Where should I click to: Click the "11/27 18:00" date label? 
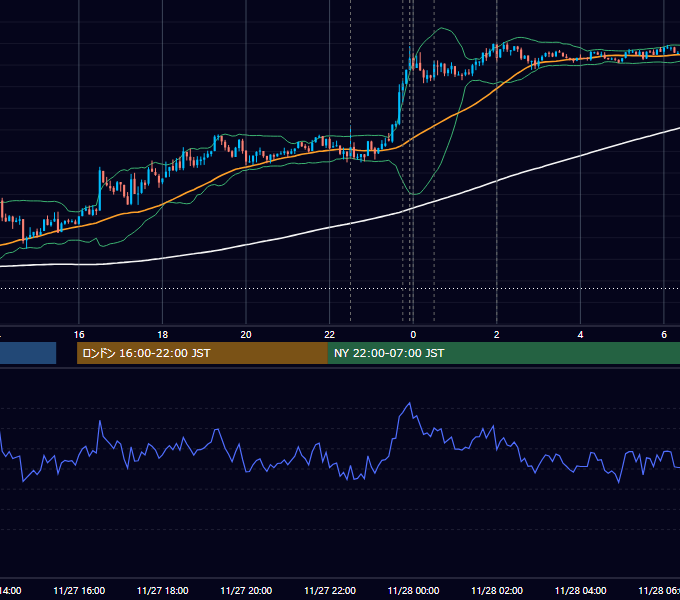point(163,590)
